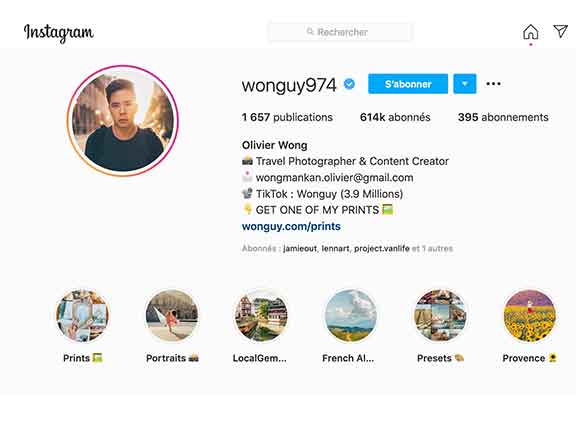Image resolution: width=576 pixels, height=432 pixels.
Task: Open the project.vanlife follower link
Action: (x=382, y=249)
